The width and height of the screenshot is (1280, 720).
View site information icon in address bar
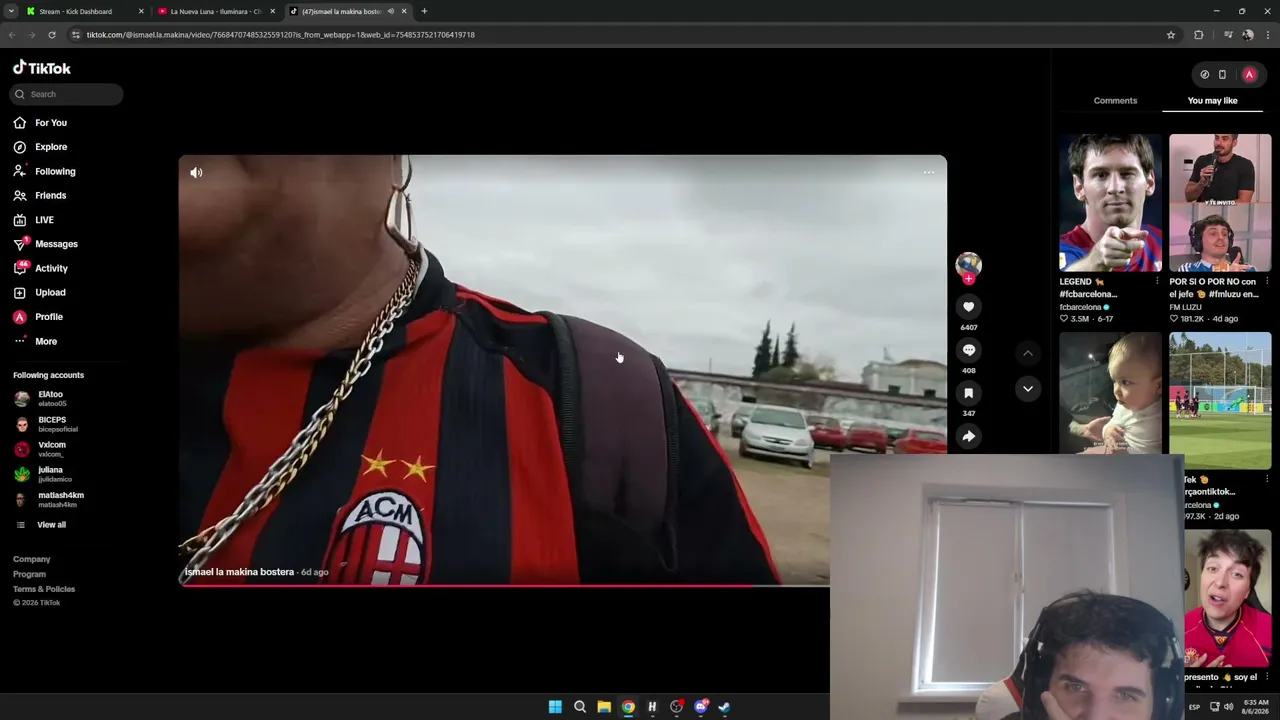pyautogui.click(x=75, y=35)
